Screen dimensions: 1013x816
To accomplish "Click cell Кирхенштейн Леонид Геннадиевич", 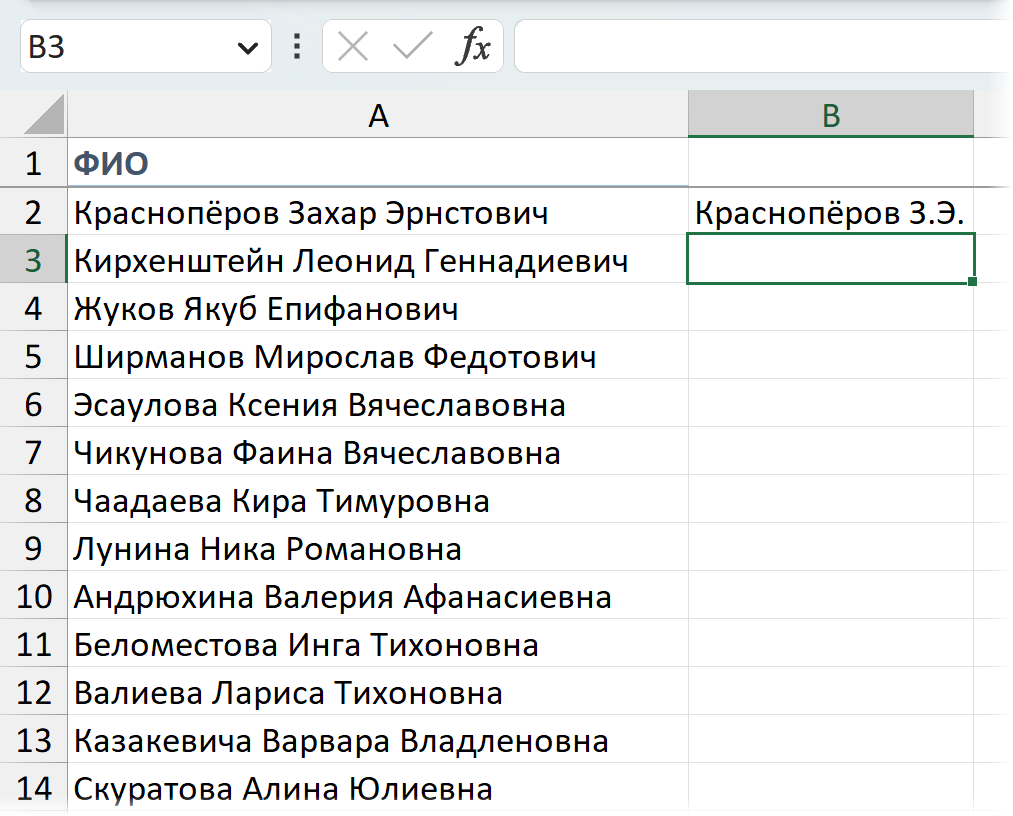I will pyautogui.click(x=378, y=260).
